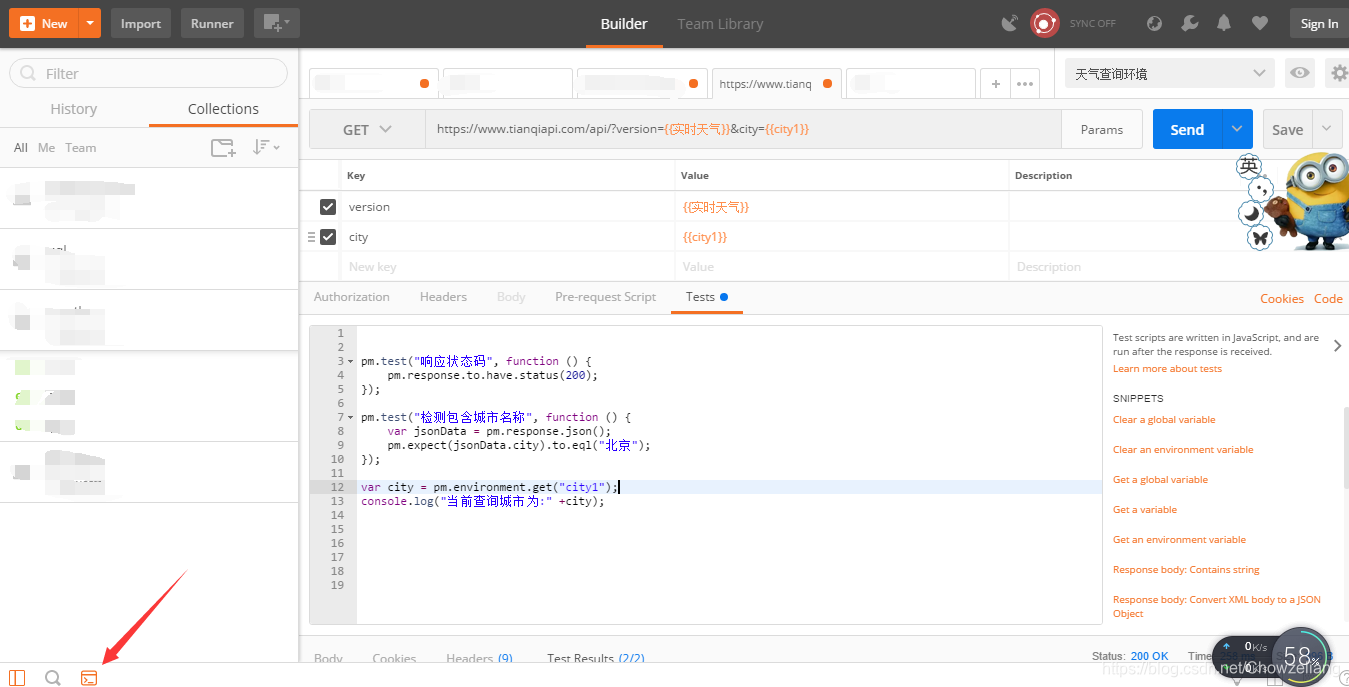Open the 天气查询环境 environment dropdown

(x=1170, y=73)
